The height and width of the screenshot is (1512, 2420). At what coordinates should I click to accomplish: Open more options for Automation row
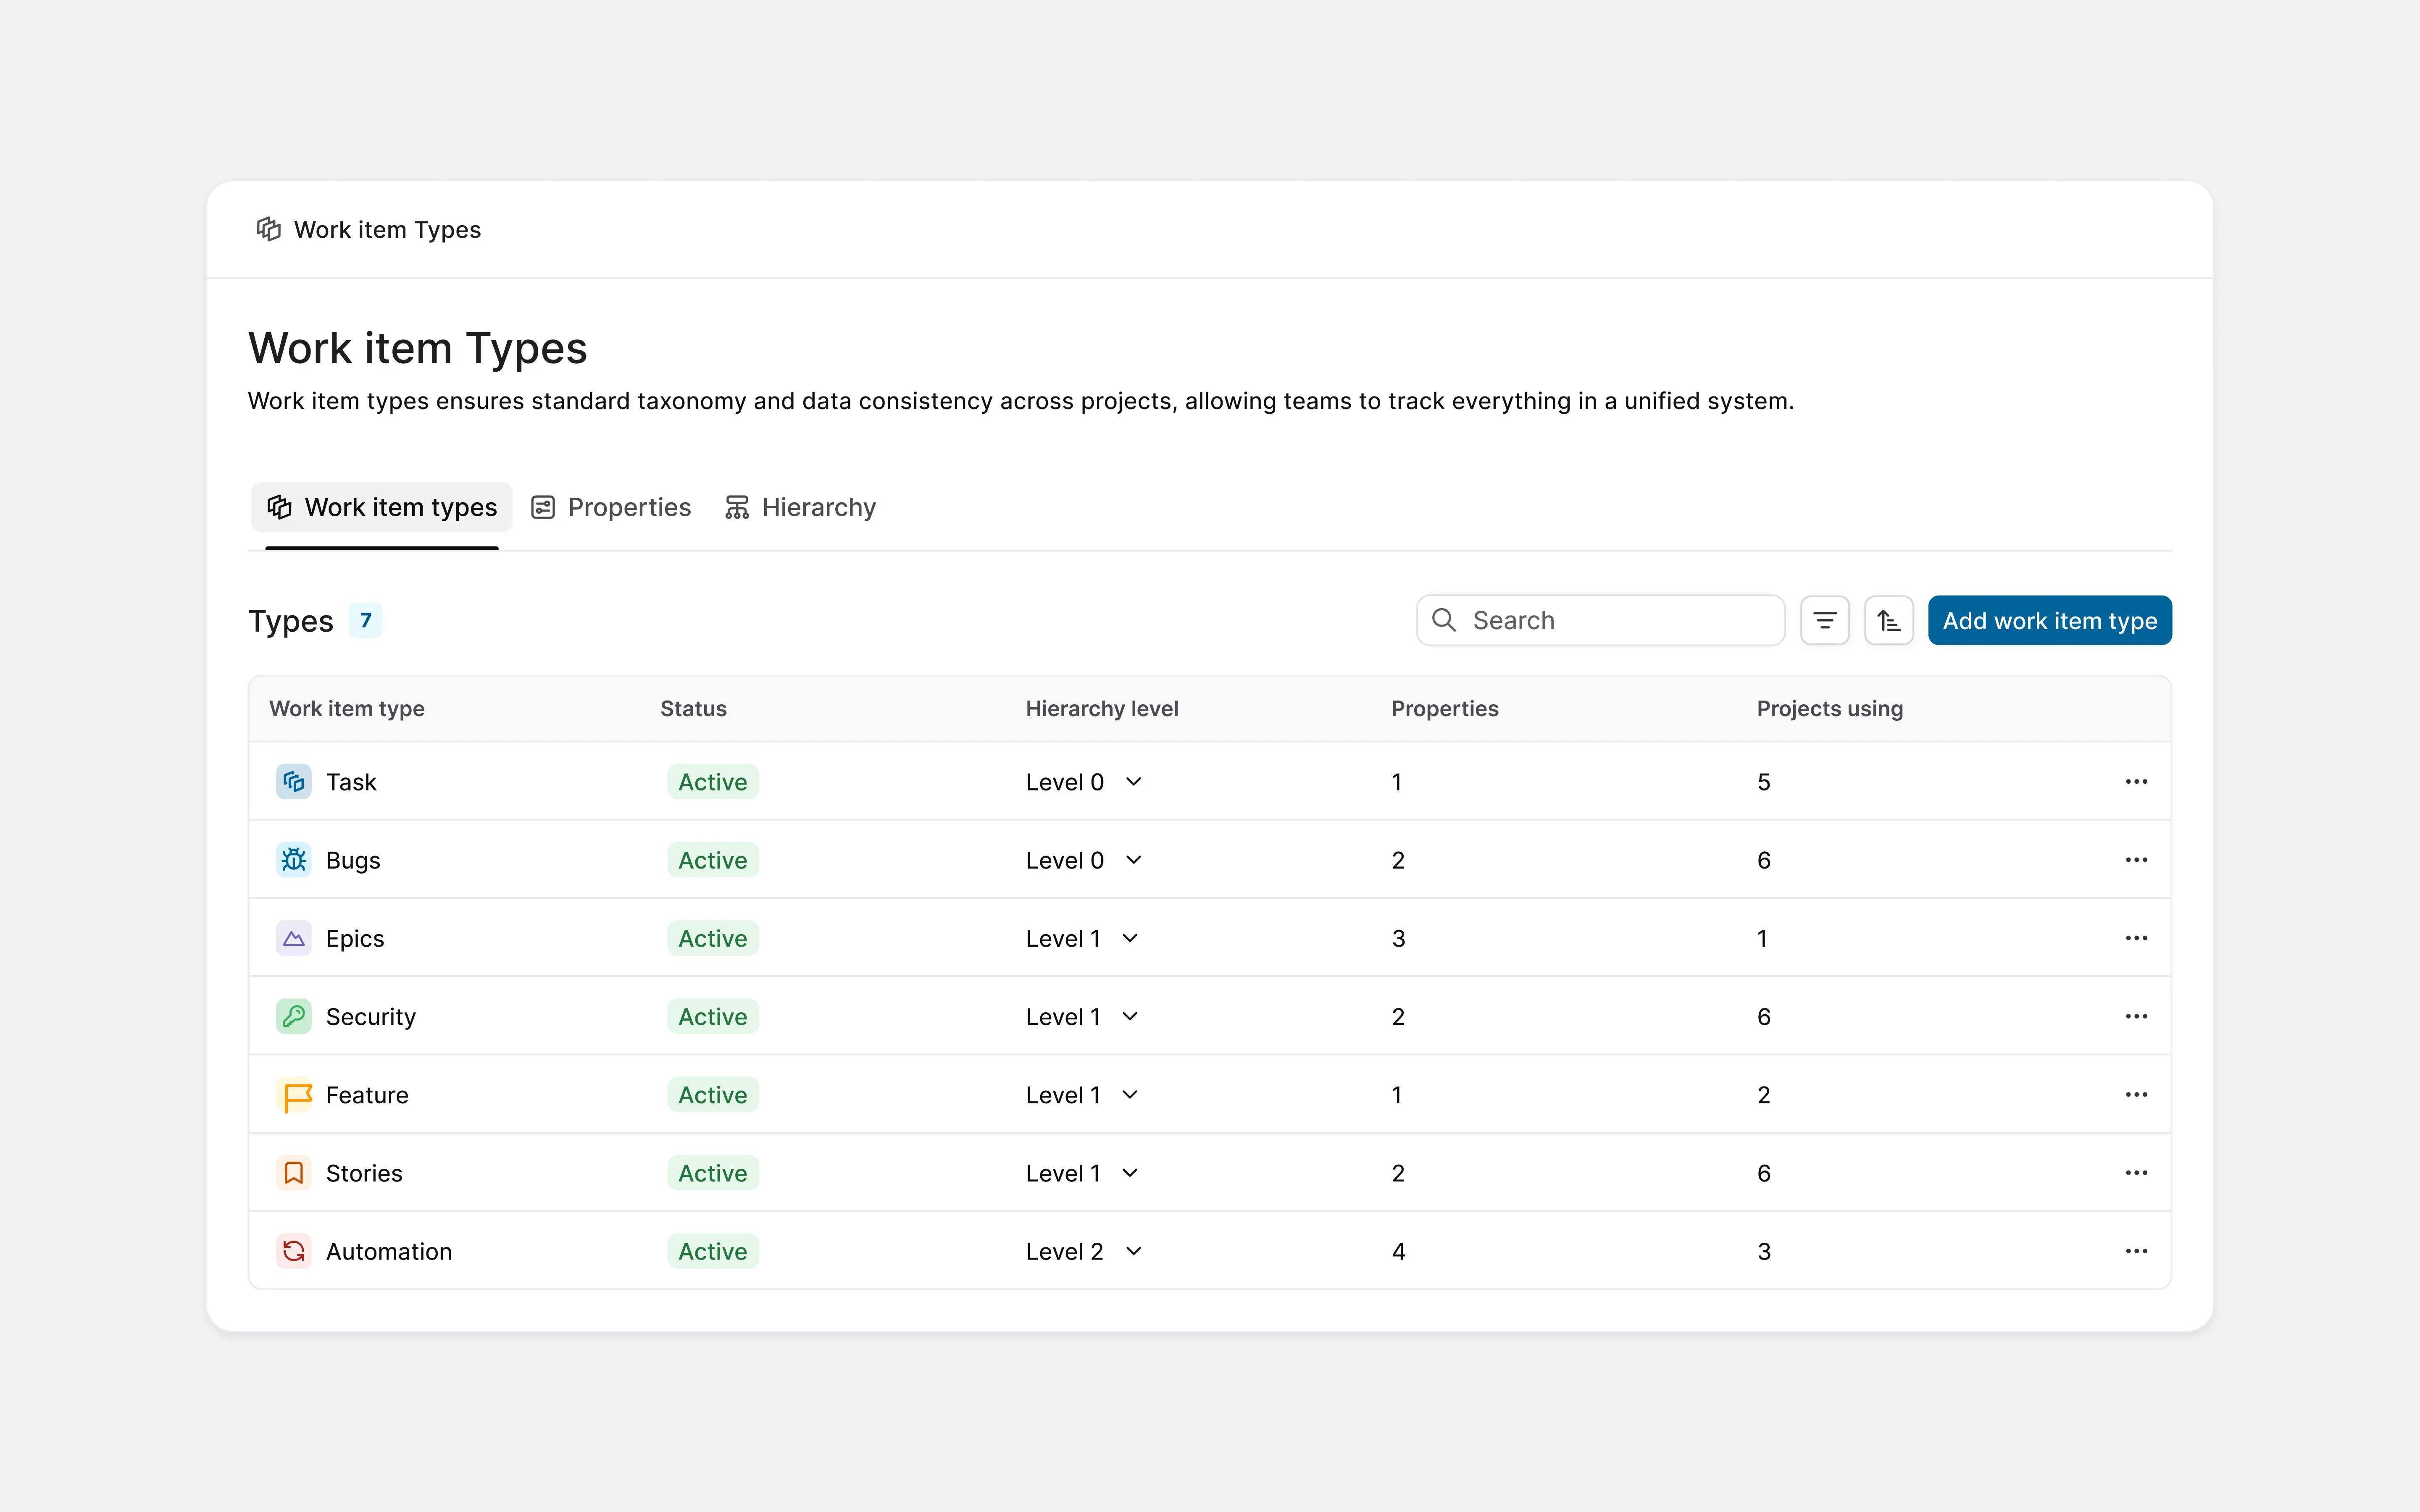(2136, 1251)
